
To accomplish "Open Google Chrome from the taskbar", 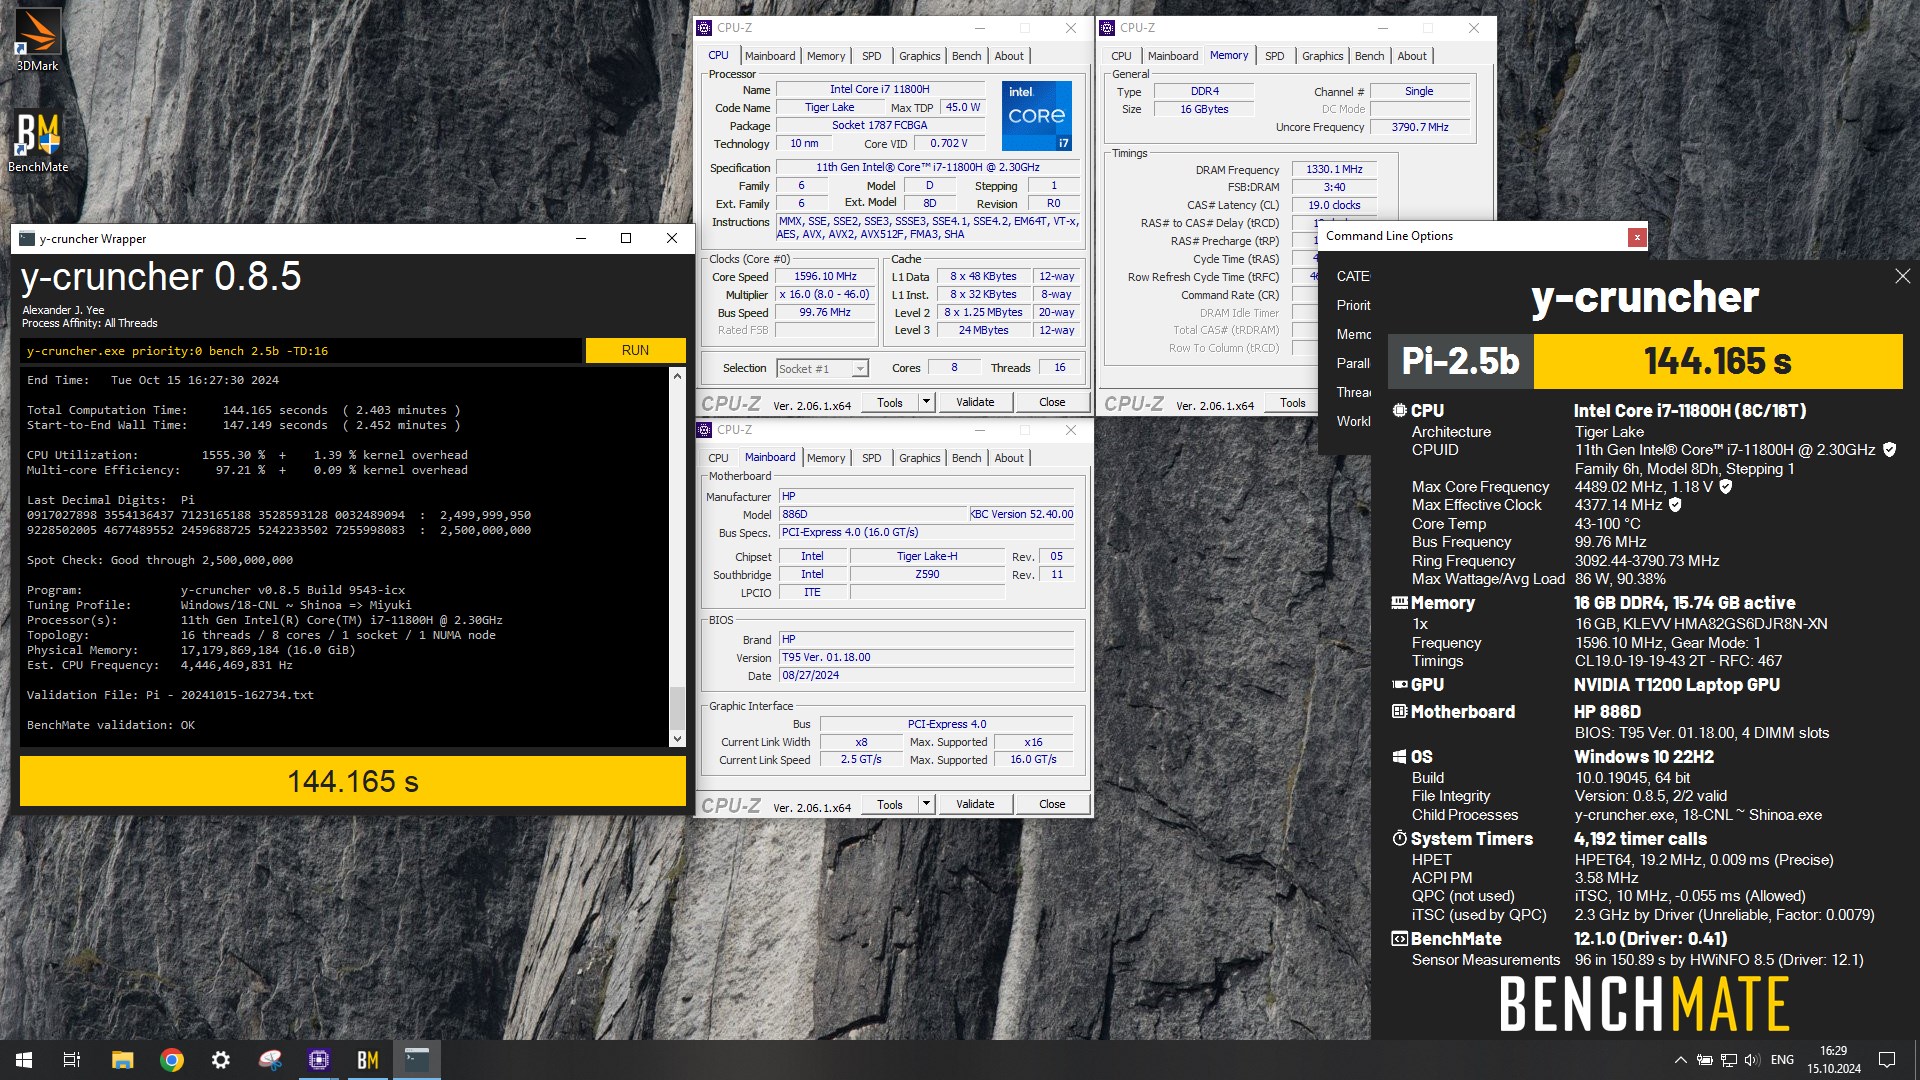I will tap(172, 1060).
